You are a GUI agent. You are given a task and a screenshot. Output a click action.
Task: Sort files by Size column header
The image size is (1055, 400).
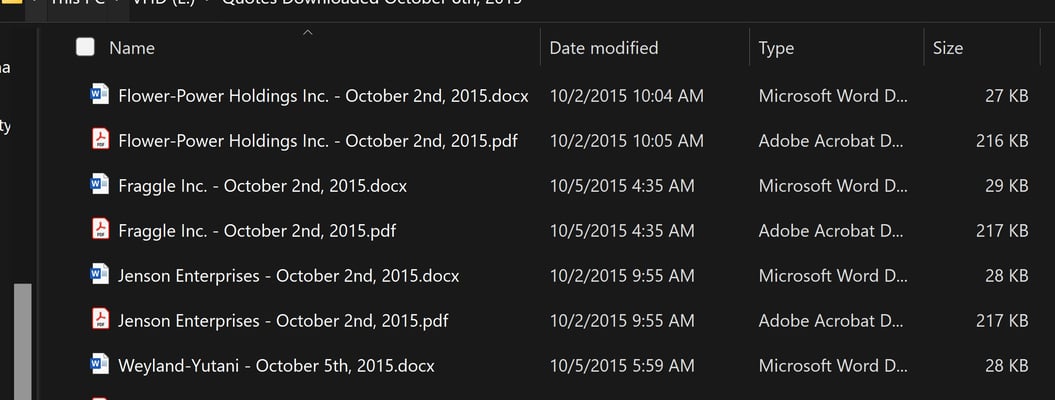947,48
